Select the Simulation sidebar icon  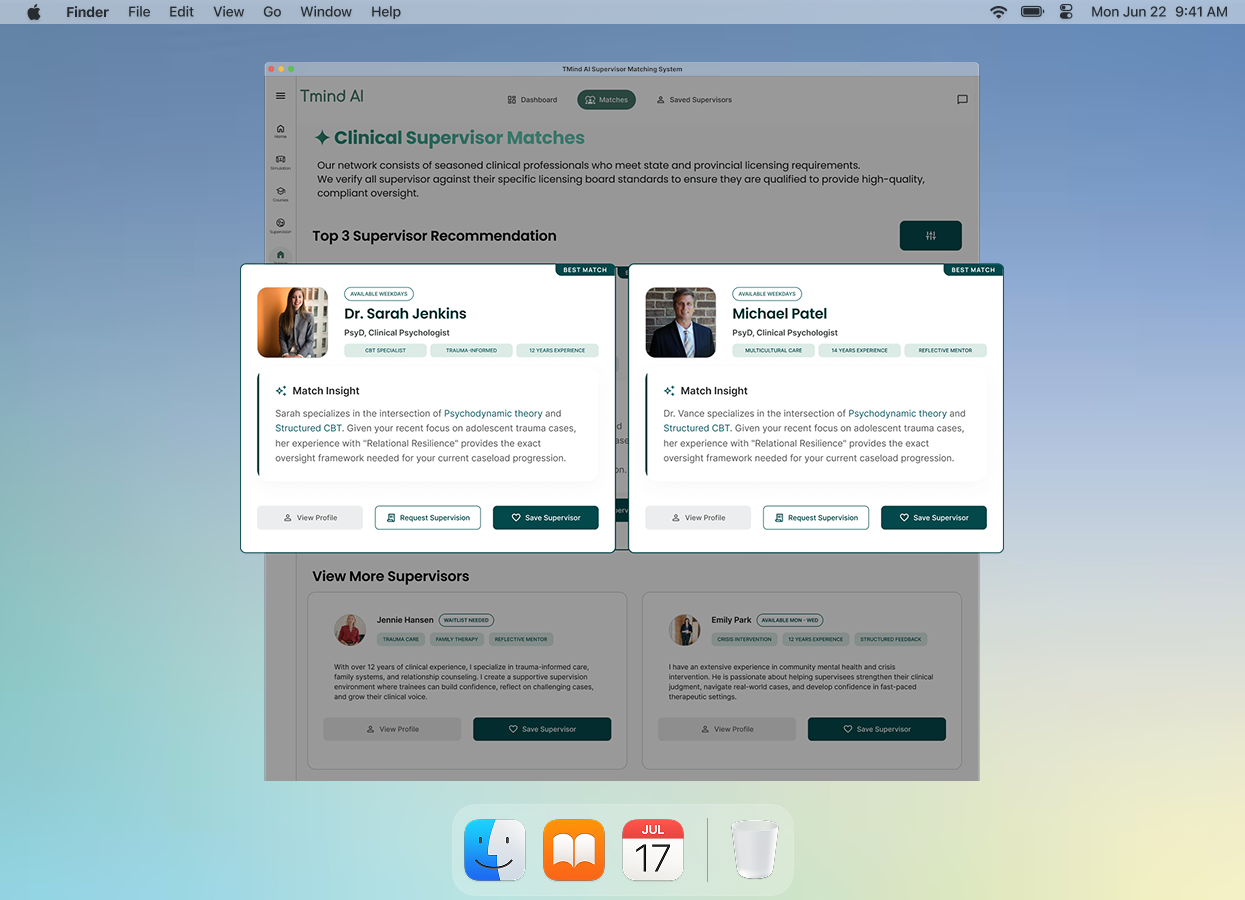[x=280, y=161]
